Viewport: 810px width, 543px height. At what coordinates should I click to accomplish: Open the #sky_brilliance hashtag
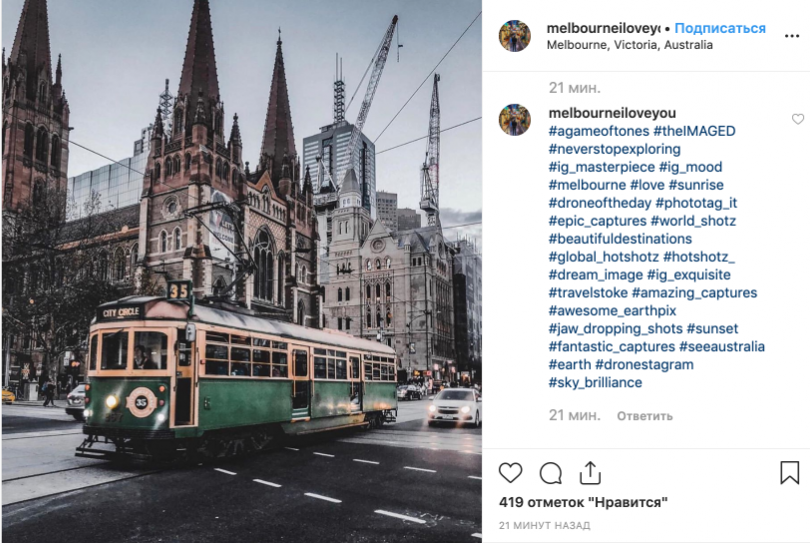[595, 382]
